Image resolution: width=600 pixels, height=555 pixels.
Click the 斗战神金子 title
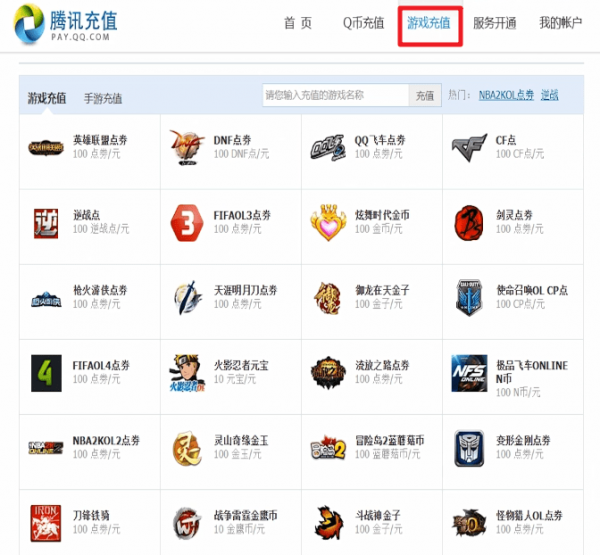(x=377, y=515)
